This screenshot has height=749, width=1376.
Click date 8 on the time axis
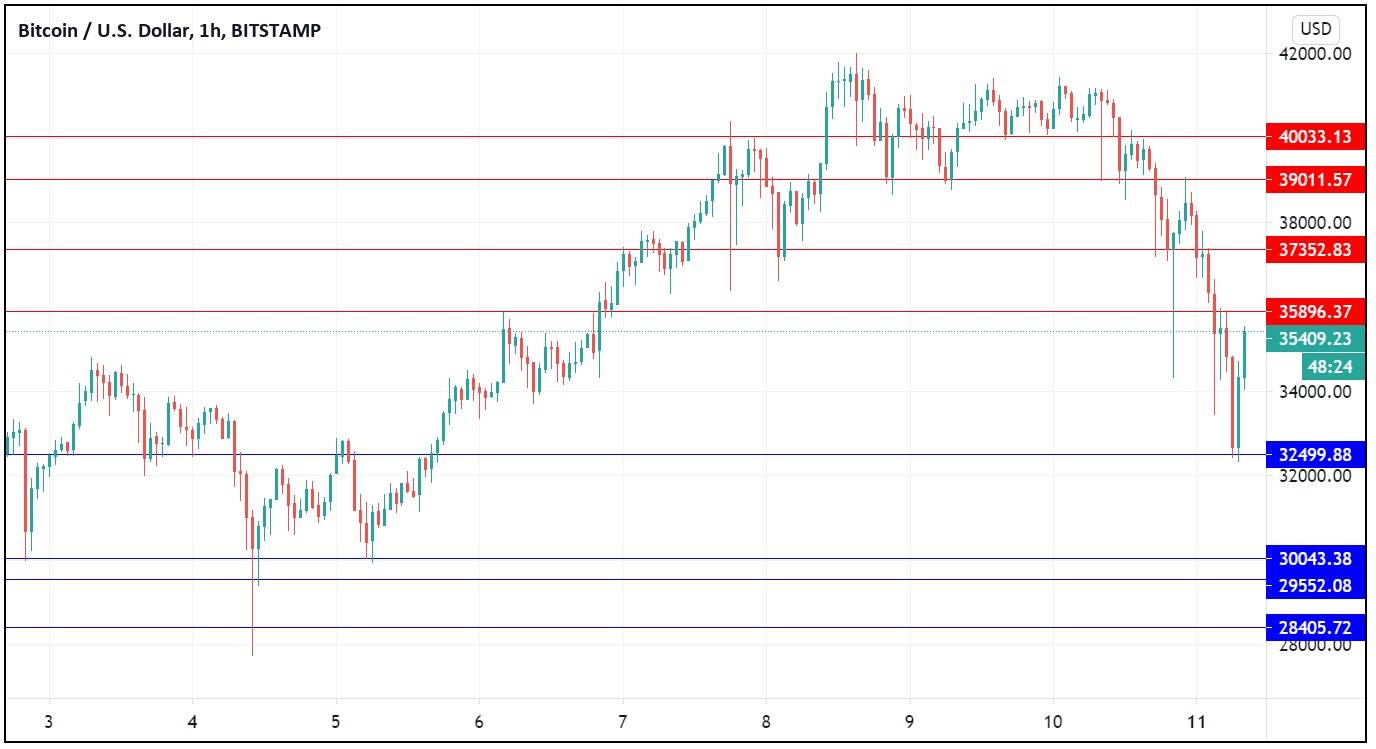(x=765, y=721)
